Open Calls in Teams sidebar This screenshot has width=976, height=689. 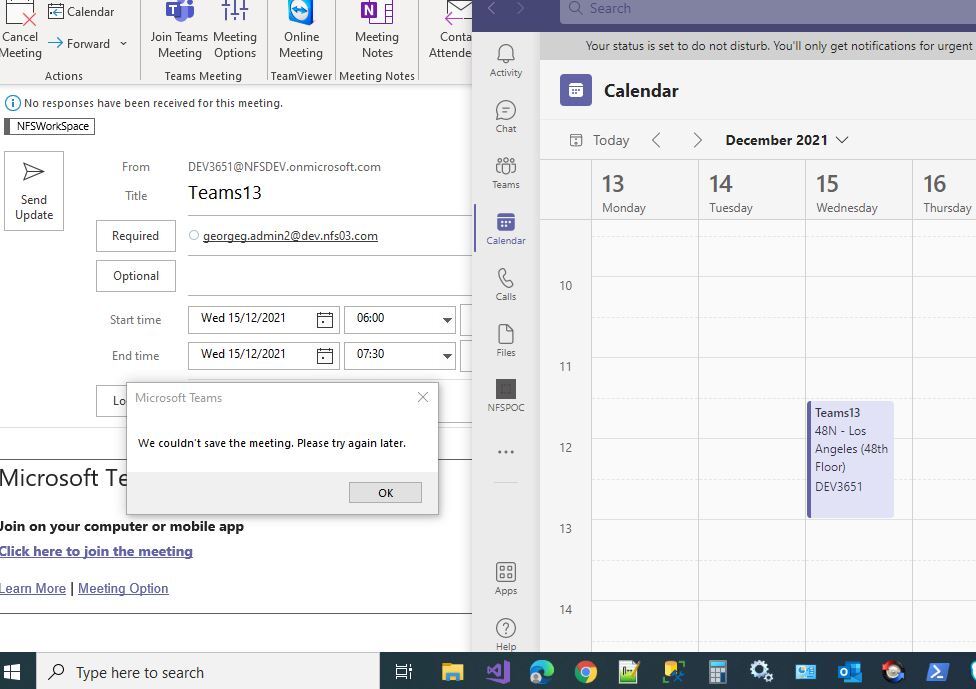[x=505, y=285]
